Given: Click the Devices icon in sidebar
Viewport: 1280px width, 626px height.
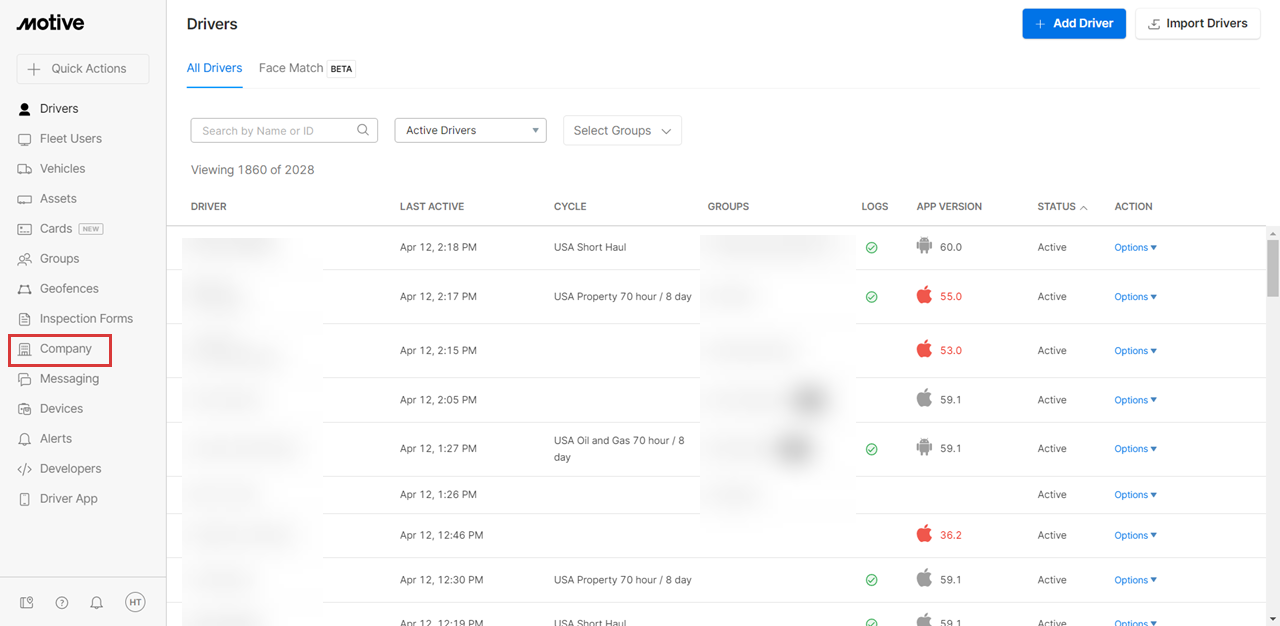Looking at the screenshot, I should (25, 409).
